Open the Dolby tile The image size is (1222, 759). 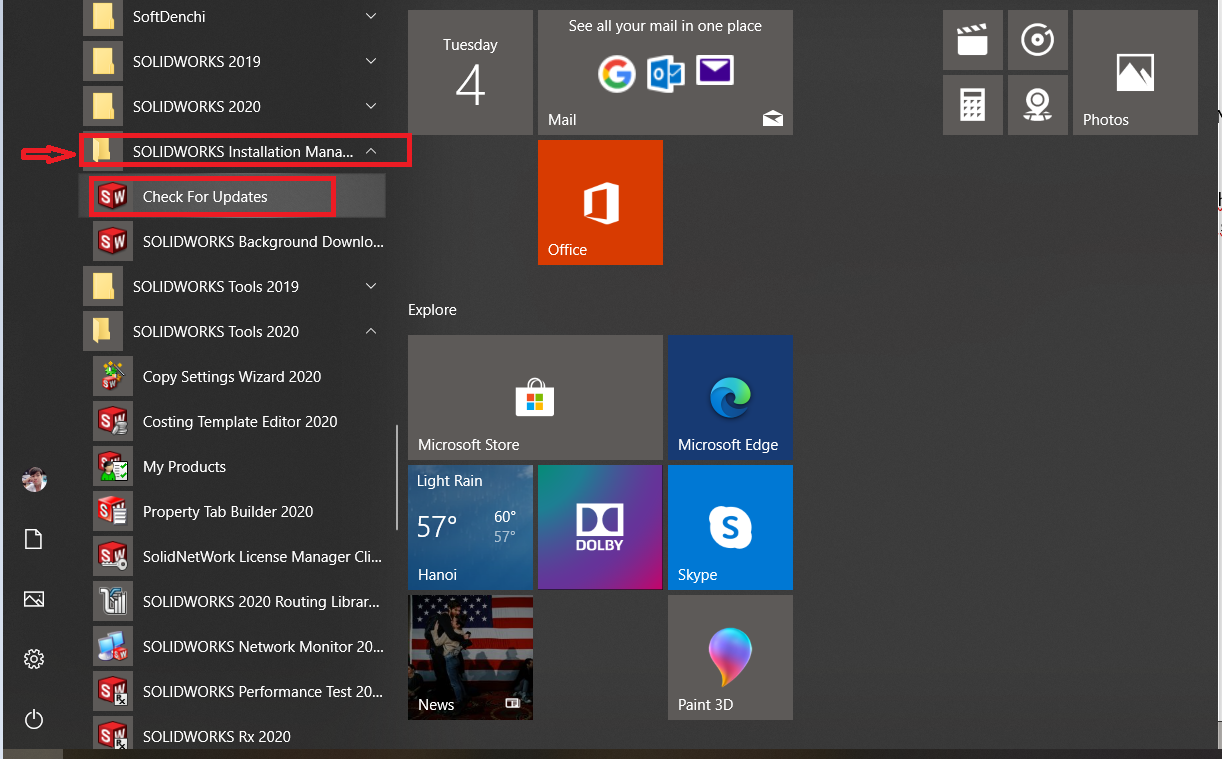coord(600,527)
